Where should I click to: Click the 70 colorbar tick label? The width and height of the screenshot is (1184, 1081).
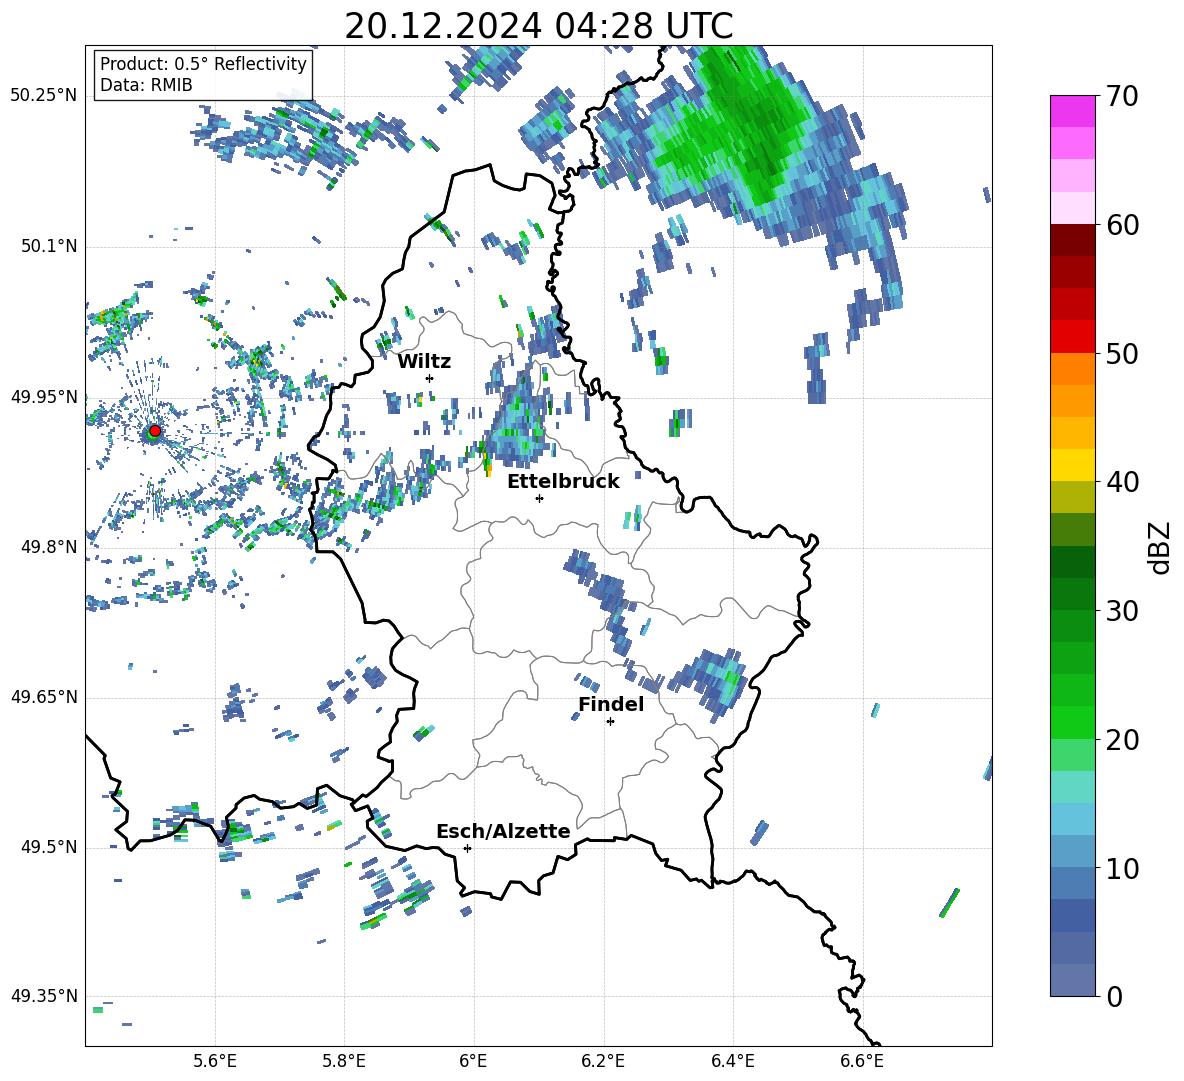click(1121, 97)
